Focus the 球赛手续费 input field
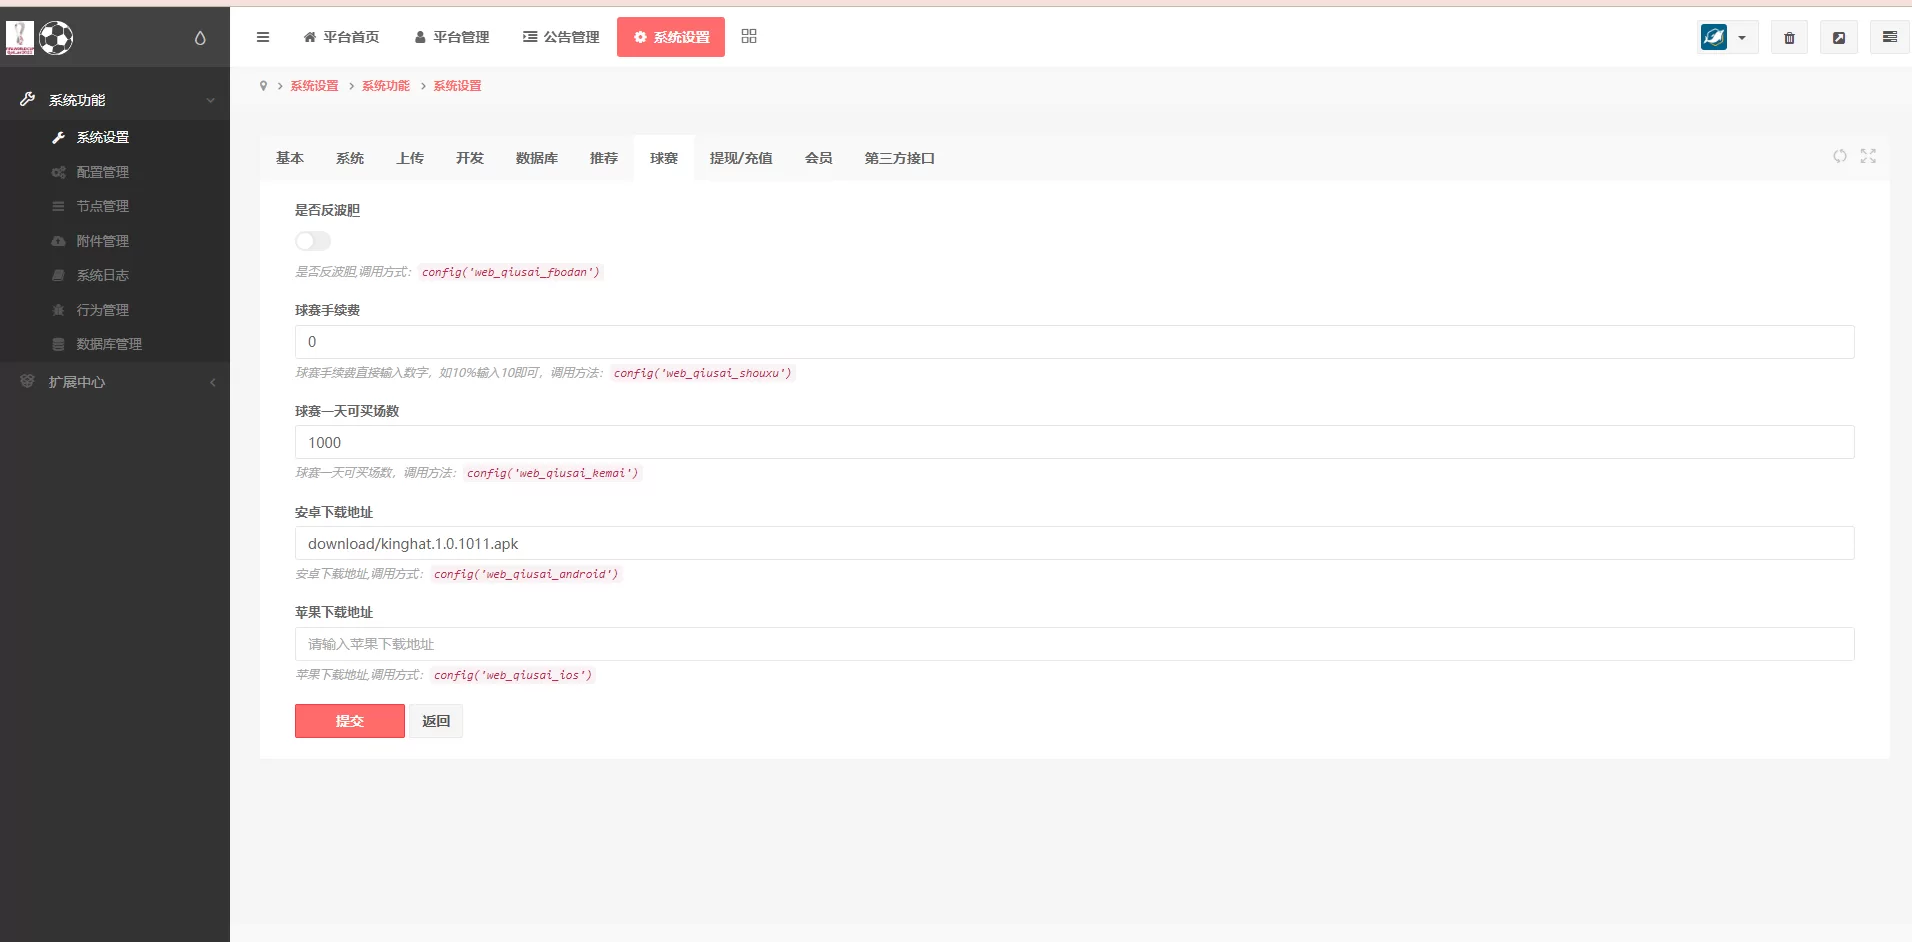Viewport: 1912px width, 942px height. [x=1075, y=342]
